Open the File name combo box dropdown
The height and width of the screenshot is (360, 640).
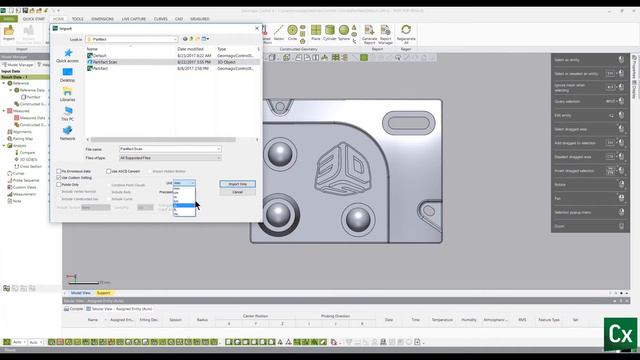coord(218,149)
